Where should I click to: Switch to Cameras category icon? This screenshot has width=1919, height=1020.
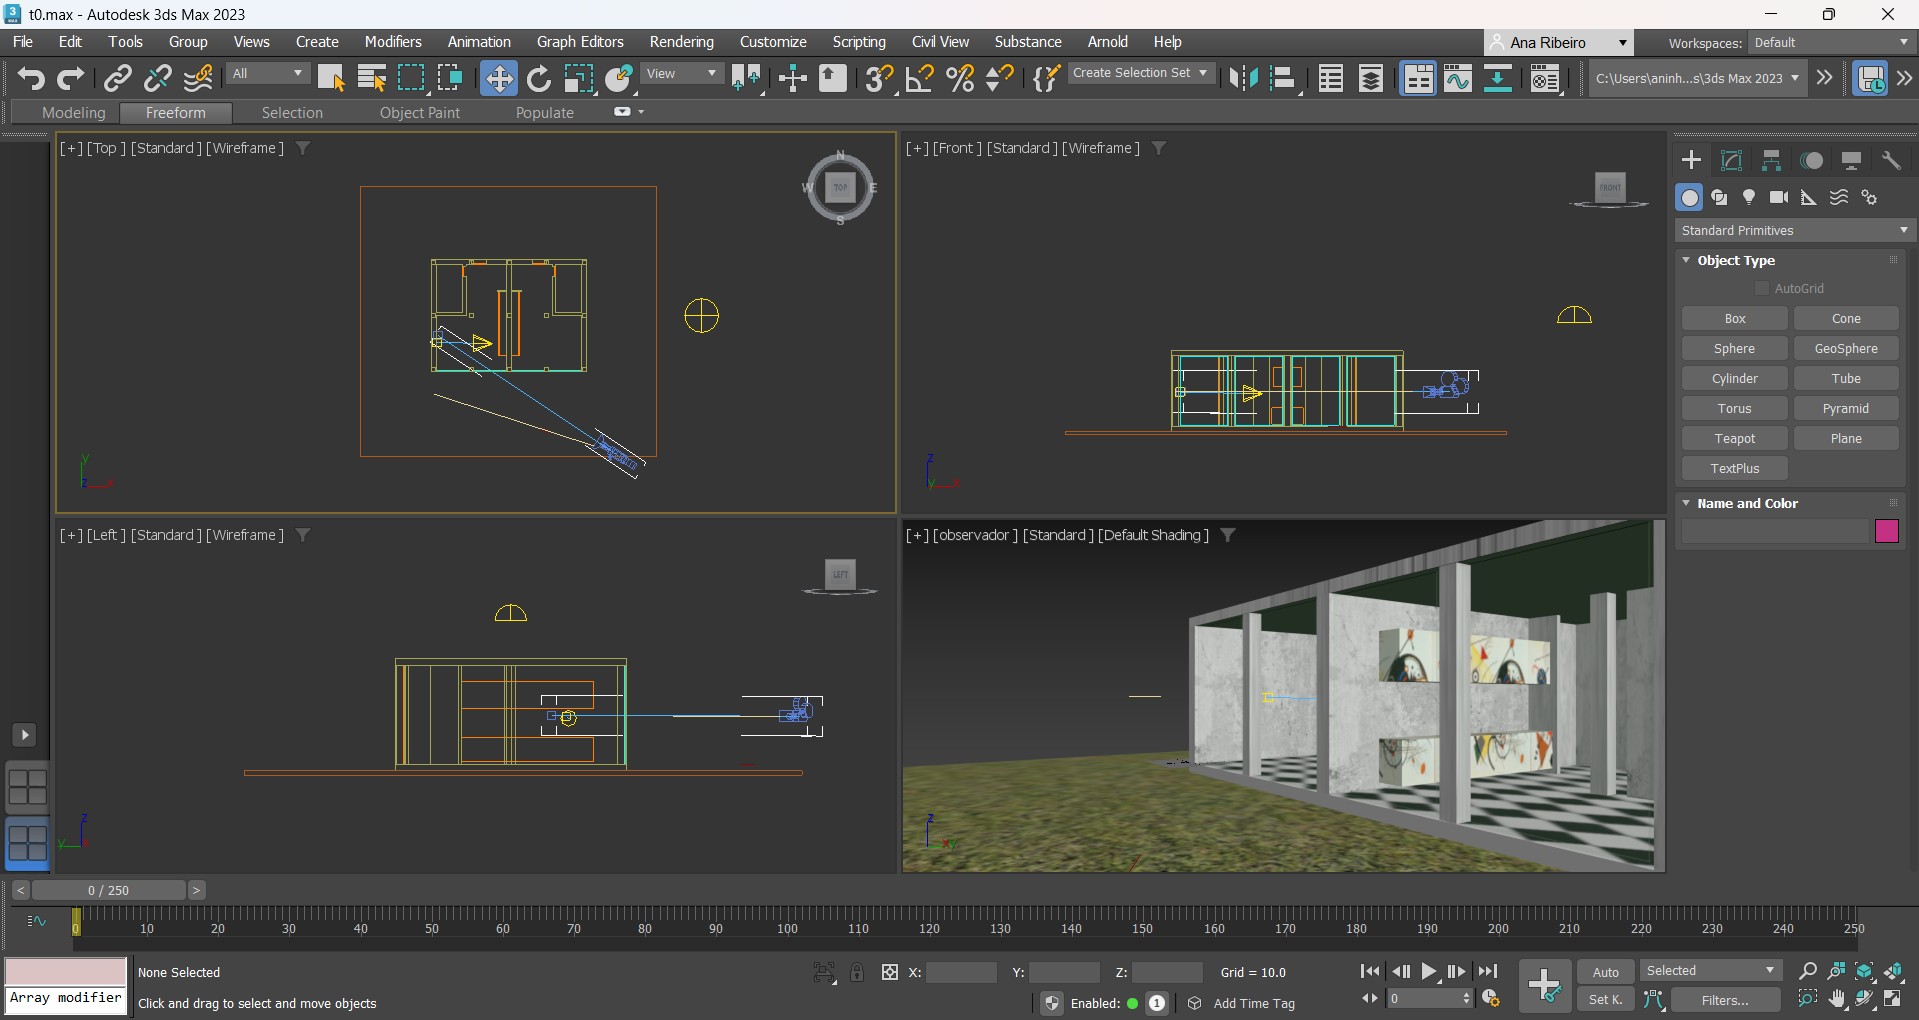coord(1778,197)
